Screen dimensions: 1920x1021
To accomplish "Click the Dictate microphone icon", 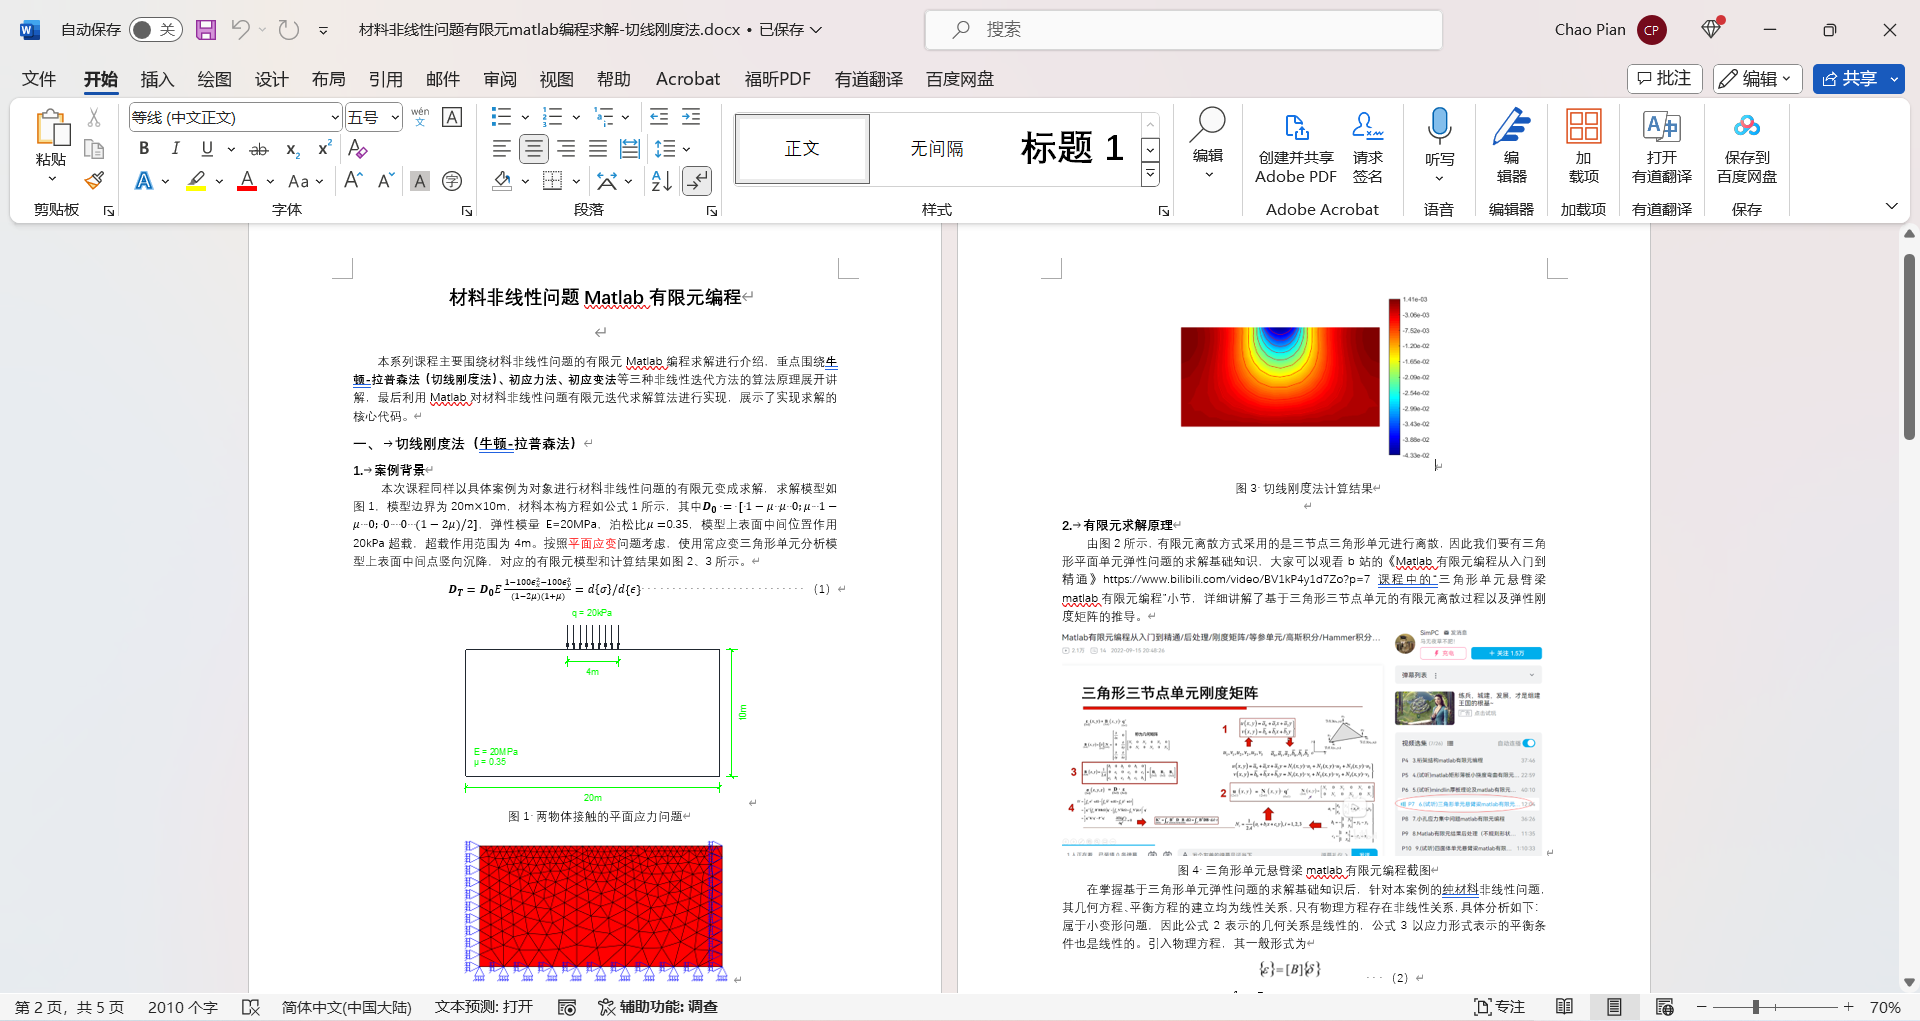I will [x=1439, y=127].
